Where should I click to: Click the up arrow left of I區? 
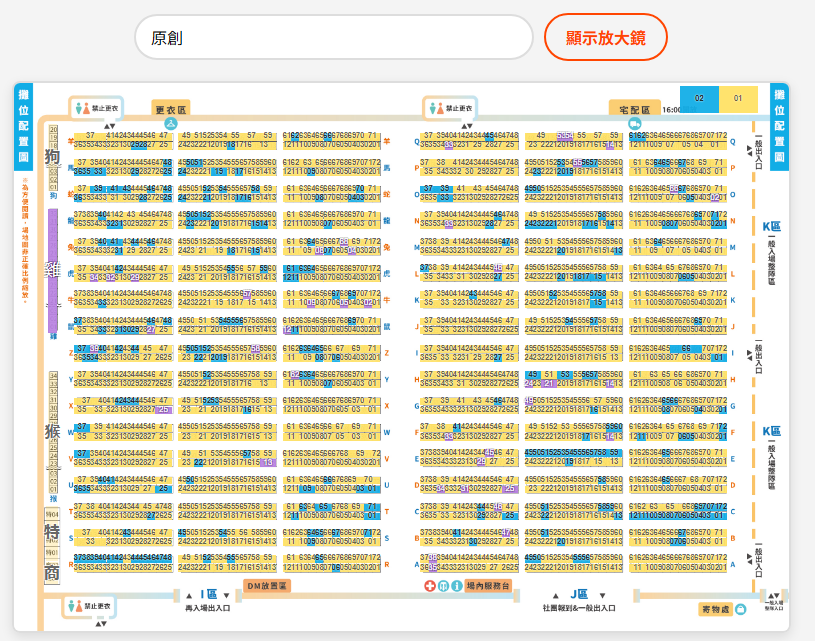point(189,595)
